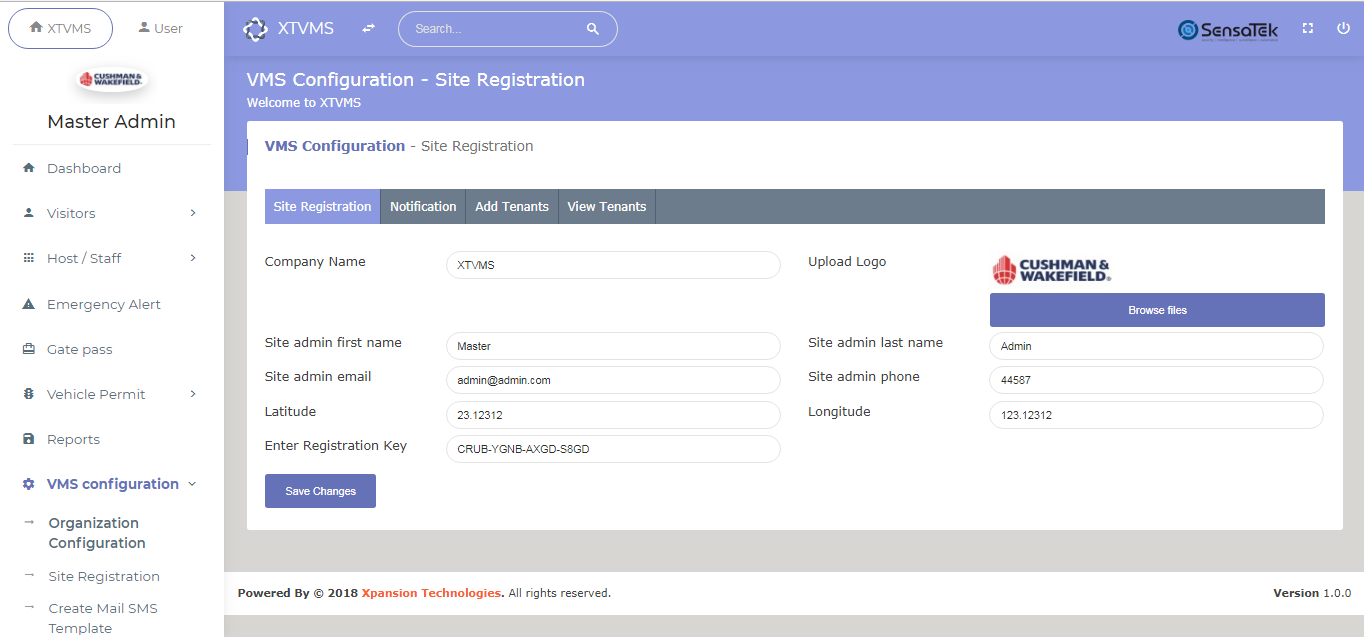The width and height of the screenshot is (1364, 637).
Task: Switch to the Notification tab
Action: click(x=423, y=207)
